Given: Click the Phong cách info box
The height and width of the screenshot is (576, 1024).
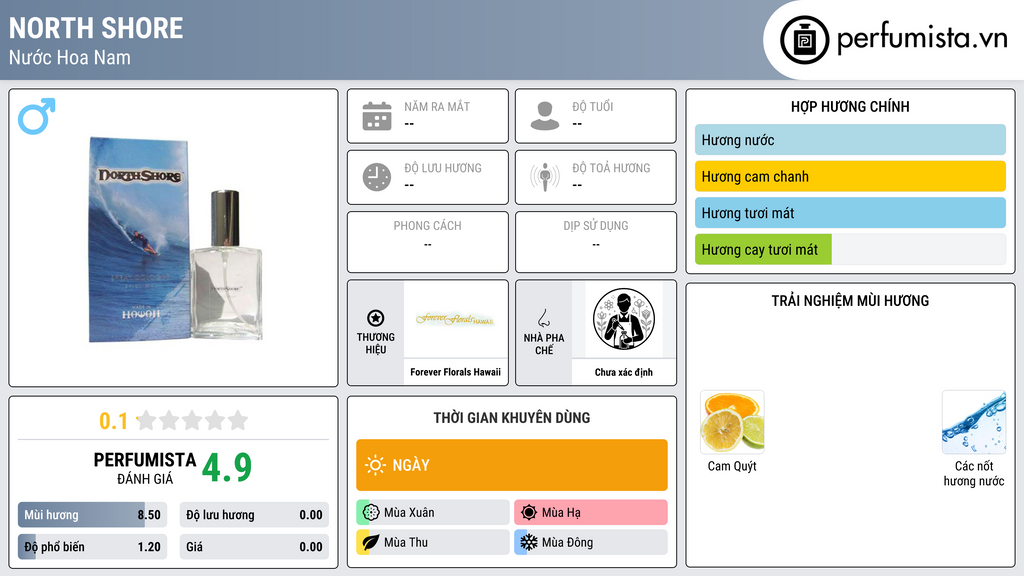Looking at the screenshot, I should [428, 242].
